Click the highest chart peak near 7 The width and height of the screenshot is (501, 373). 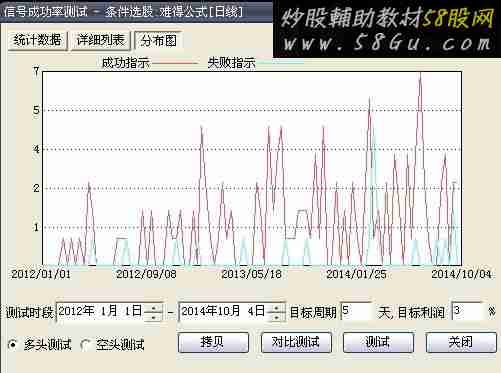420,74
